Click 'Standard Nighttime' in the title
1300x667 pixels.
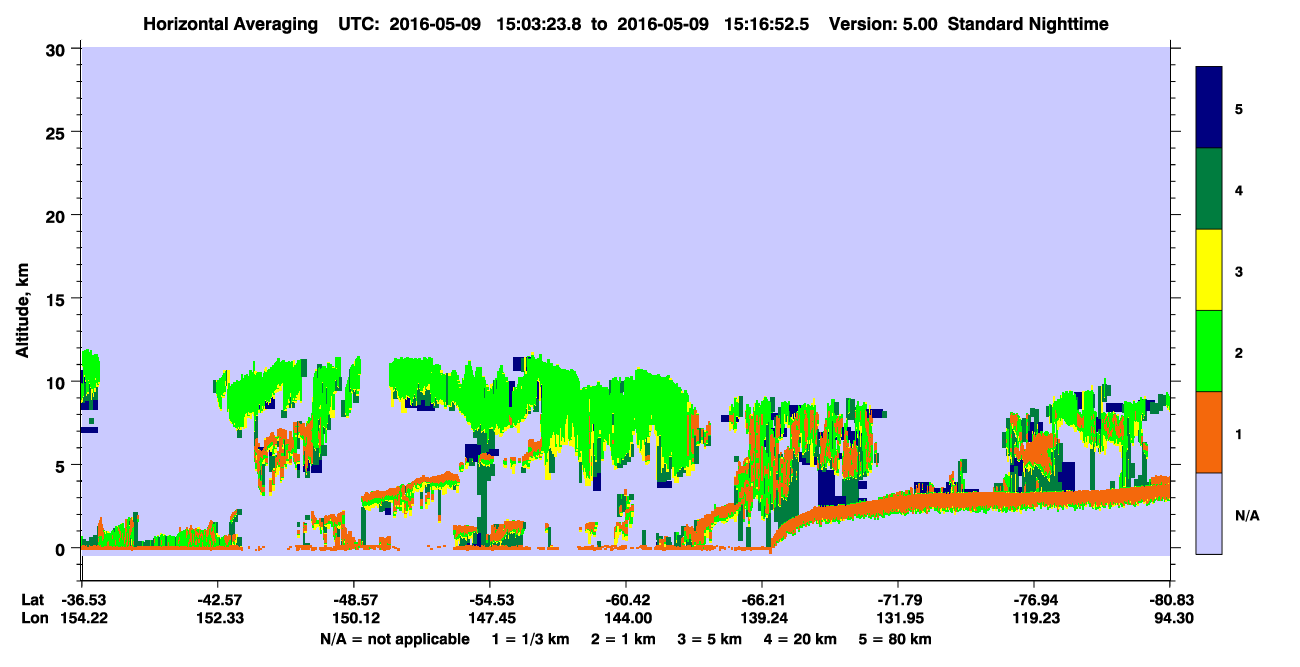click(1028, 23)
